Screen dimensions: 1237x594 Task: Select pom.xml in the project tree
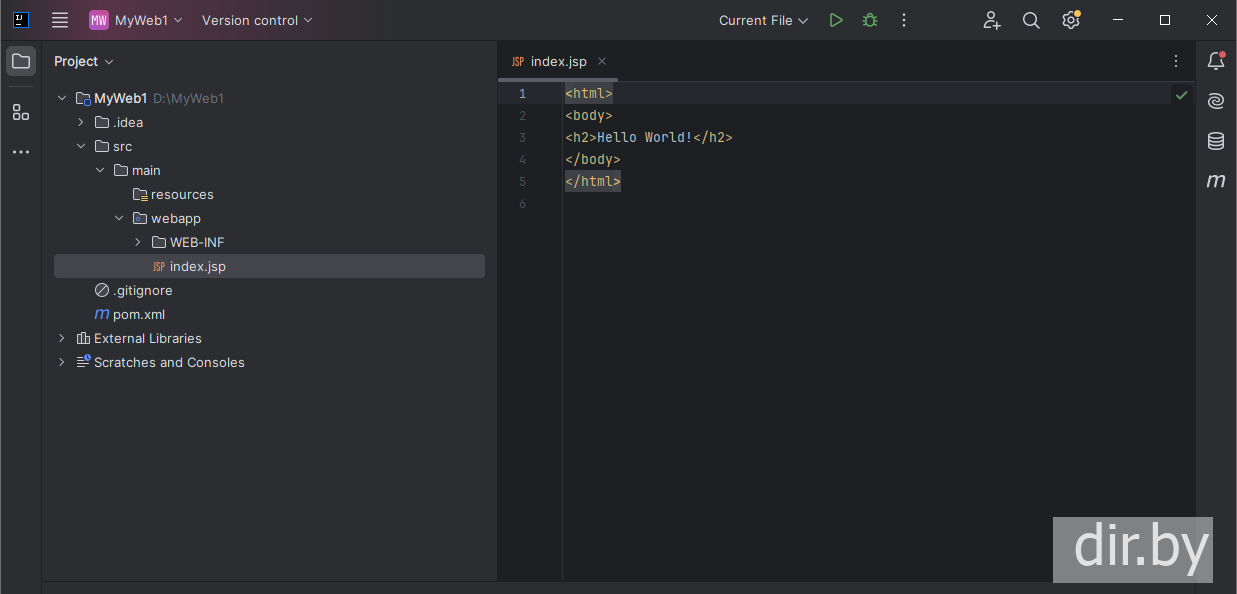[139, 314]
